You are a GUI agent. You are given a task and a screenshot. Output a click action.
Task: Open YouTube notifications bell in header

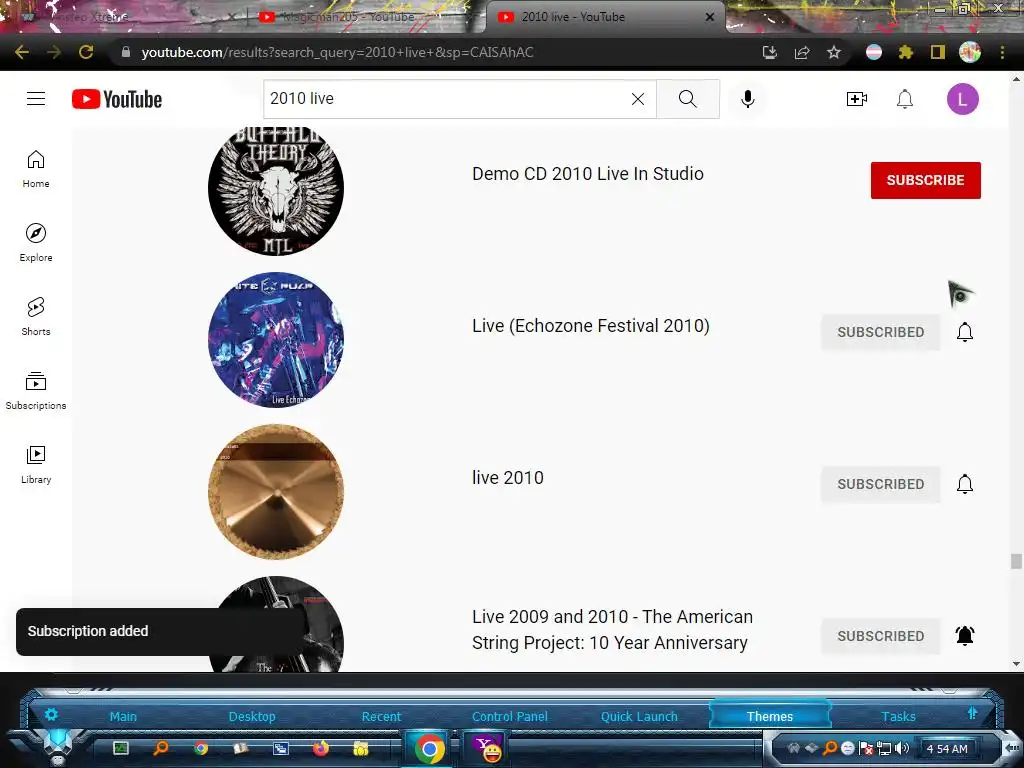pos(904,99)
